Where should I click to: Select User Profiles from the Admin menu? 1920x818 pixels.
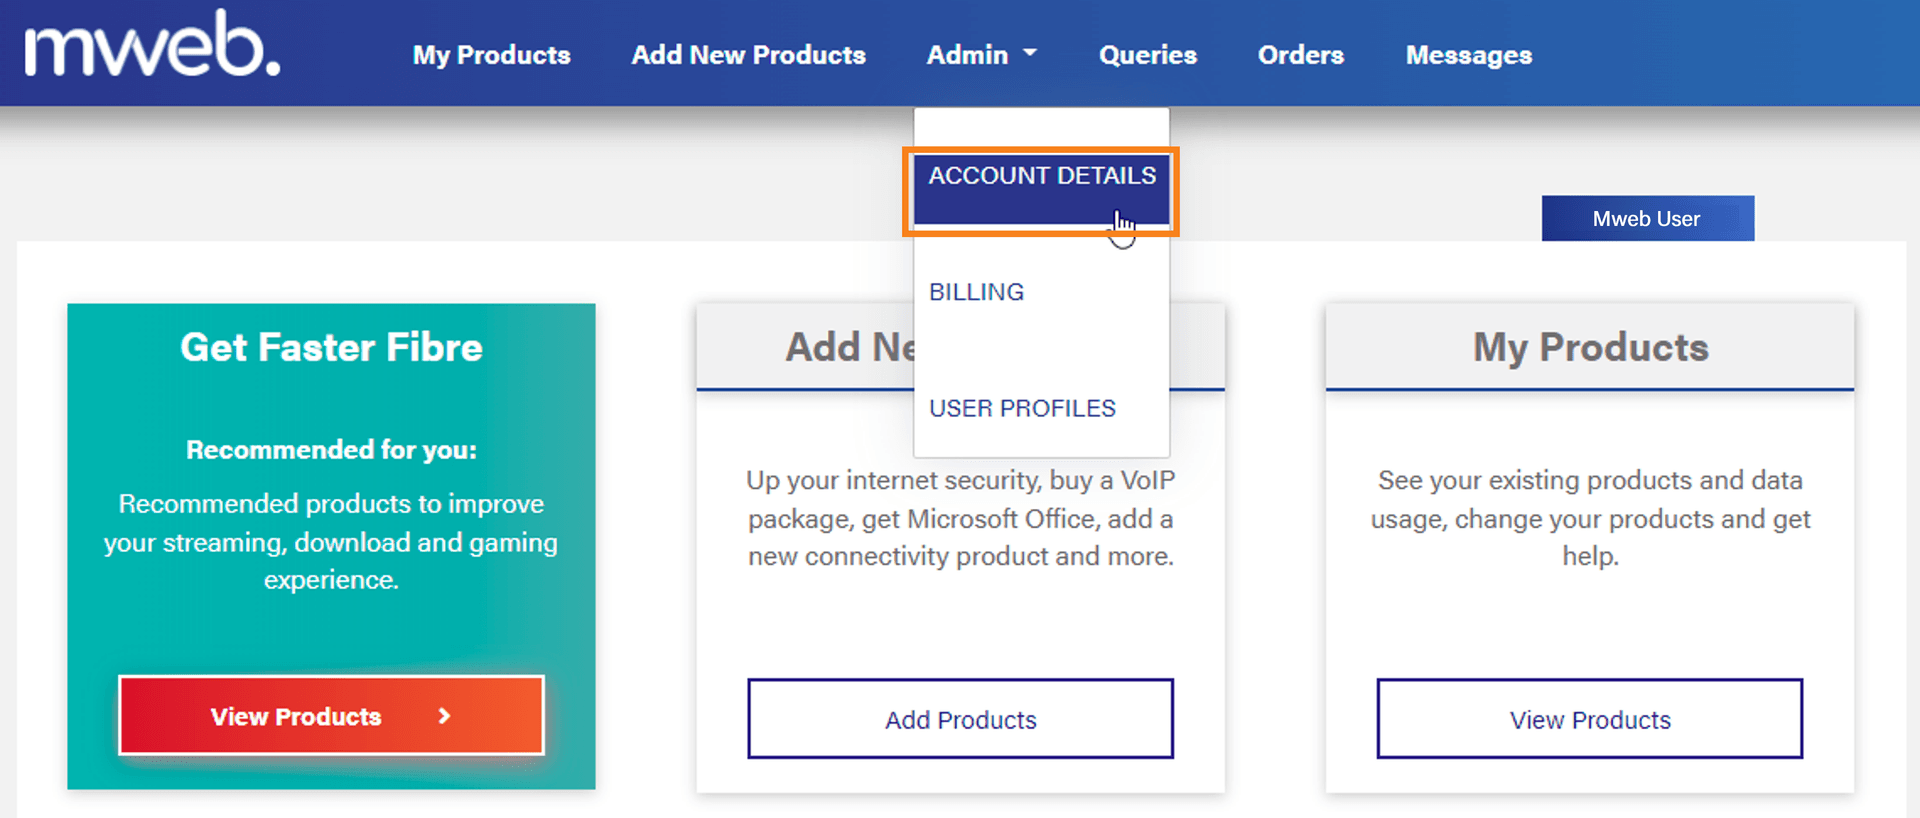1022,407
